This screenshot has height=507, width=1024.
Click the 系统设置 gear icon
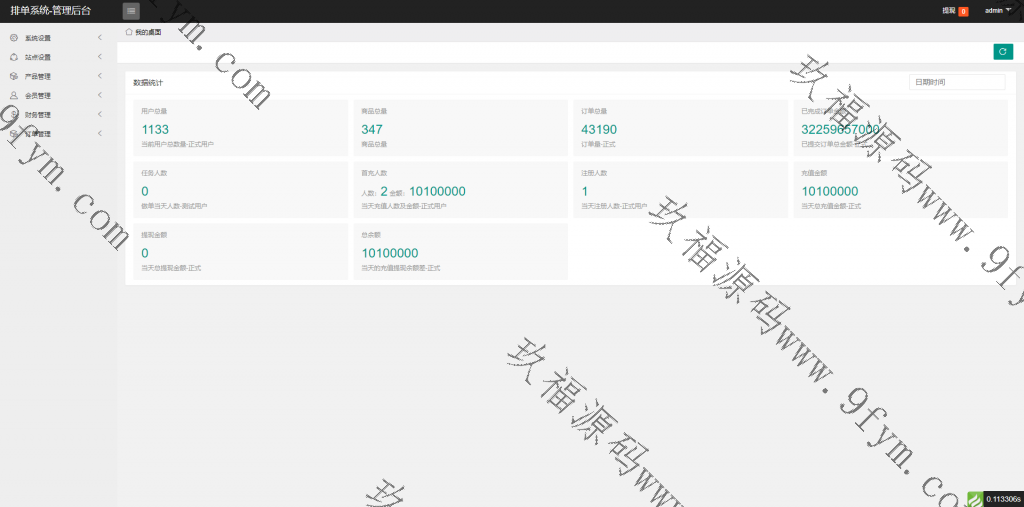point(13,38)
